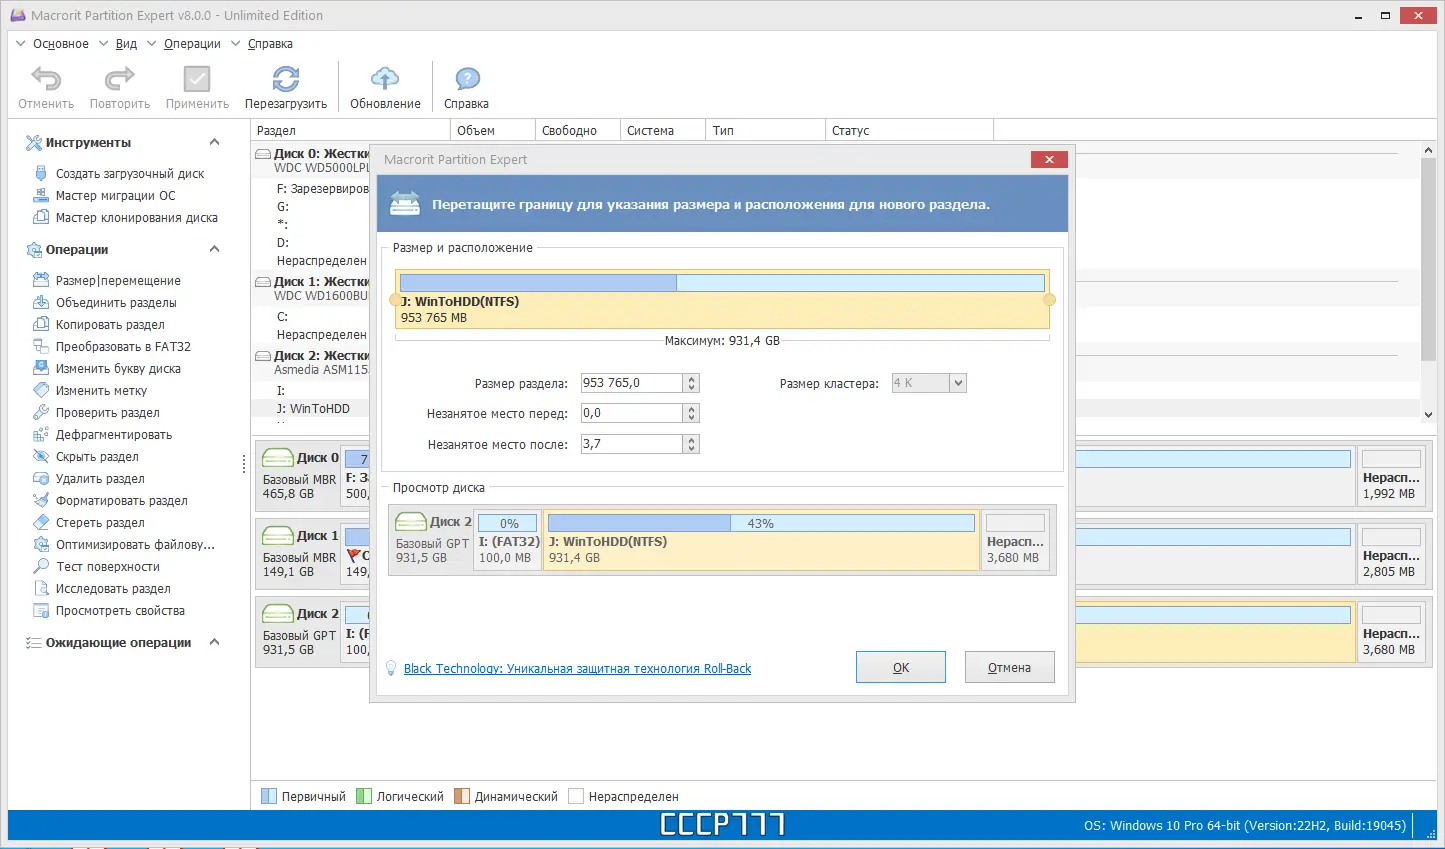Click the left resize handle of partition bar
The width and height of the screenshot is (1445, 849).
pyautogui.click(x=394, y=300)
